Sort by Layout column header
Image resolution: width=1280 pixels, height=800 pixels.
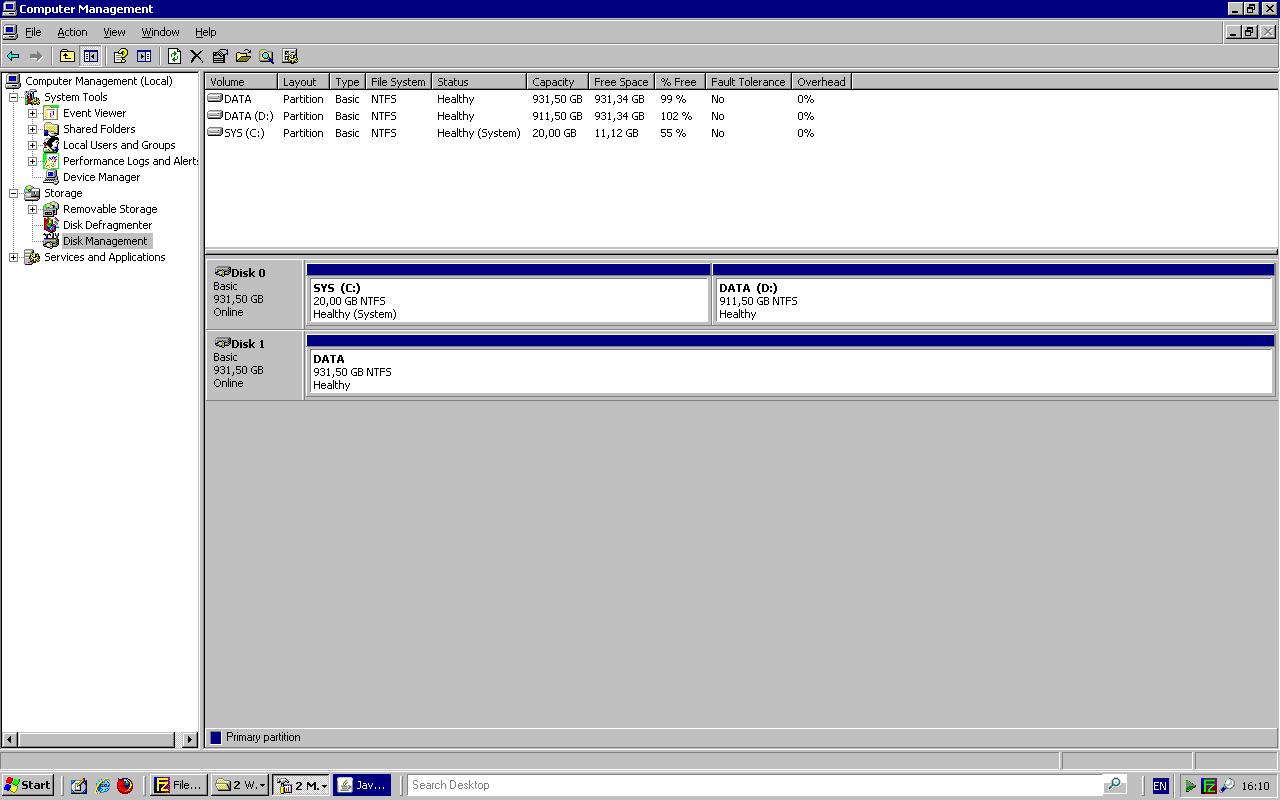pos(303,82)
